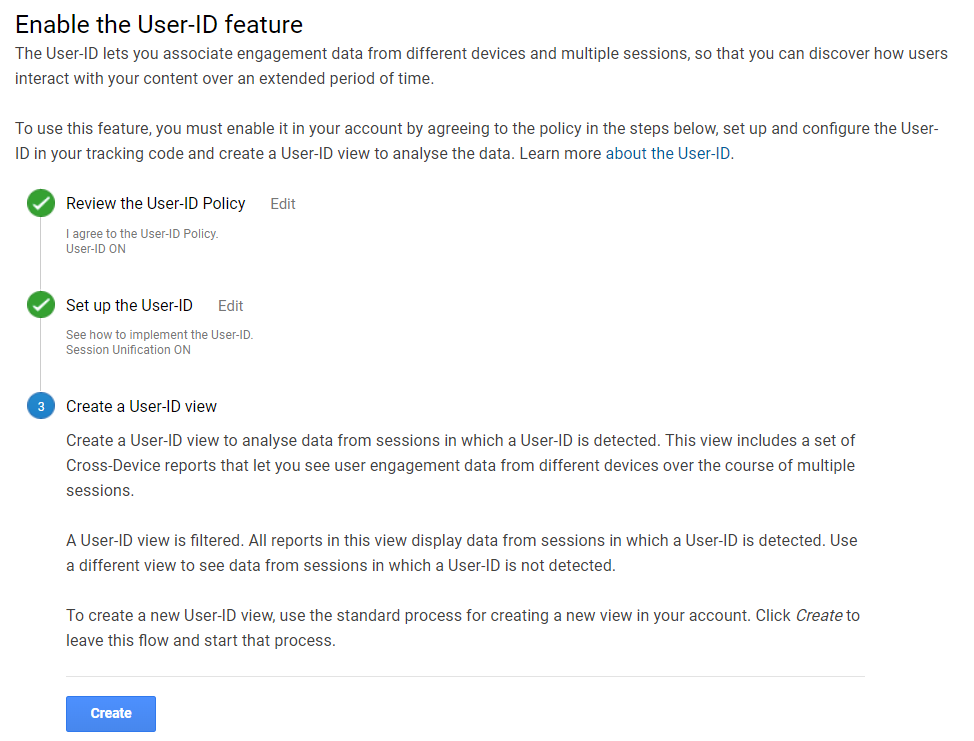Image resolution: width=974 pixels, height=741 pixels.
Task: Edit the Set up the User-ID step
Action: click(230, 306)
